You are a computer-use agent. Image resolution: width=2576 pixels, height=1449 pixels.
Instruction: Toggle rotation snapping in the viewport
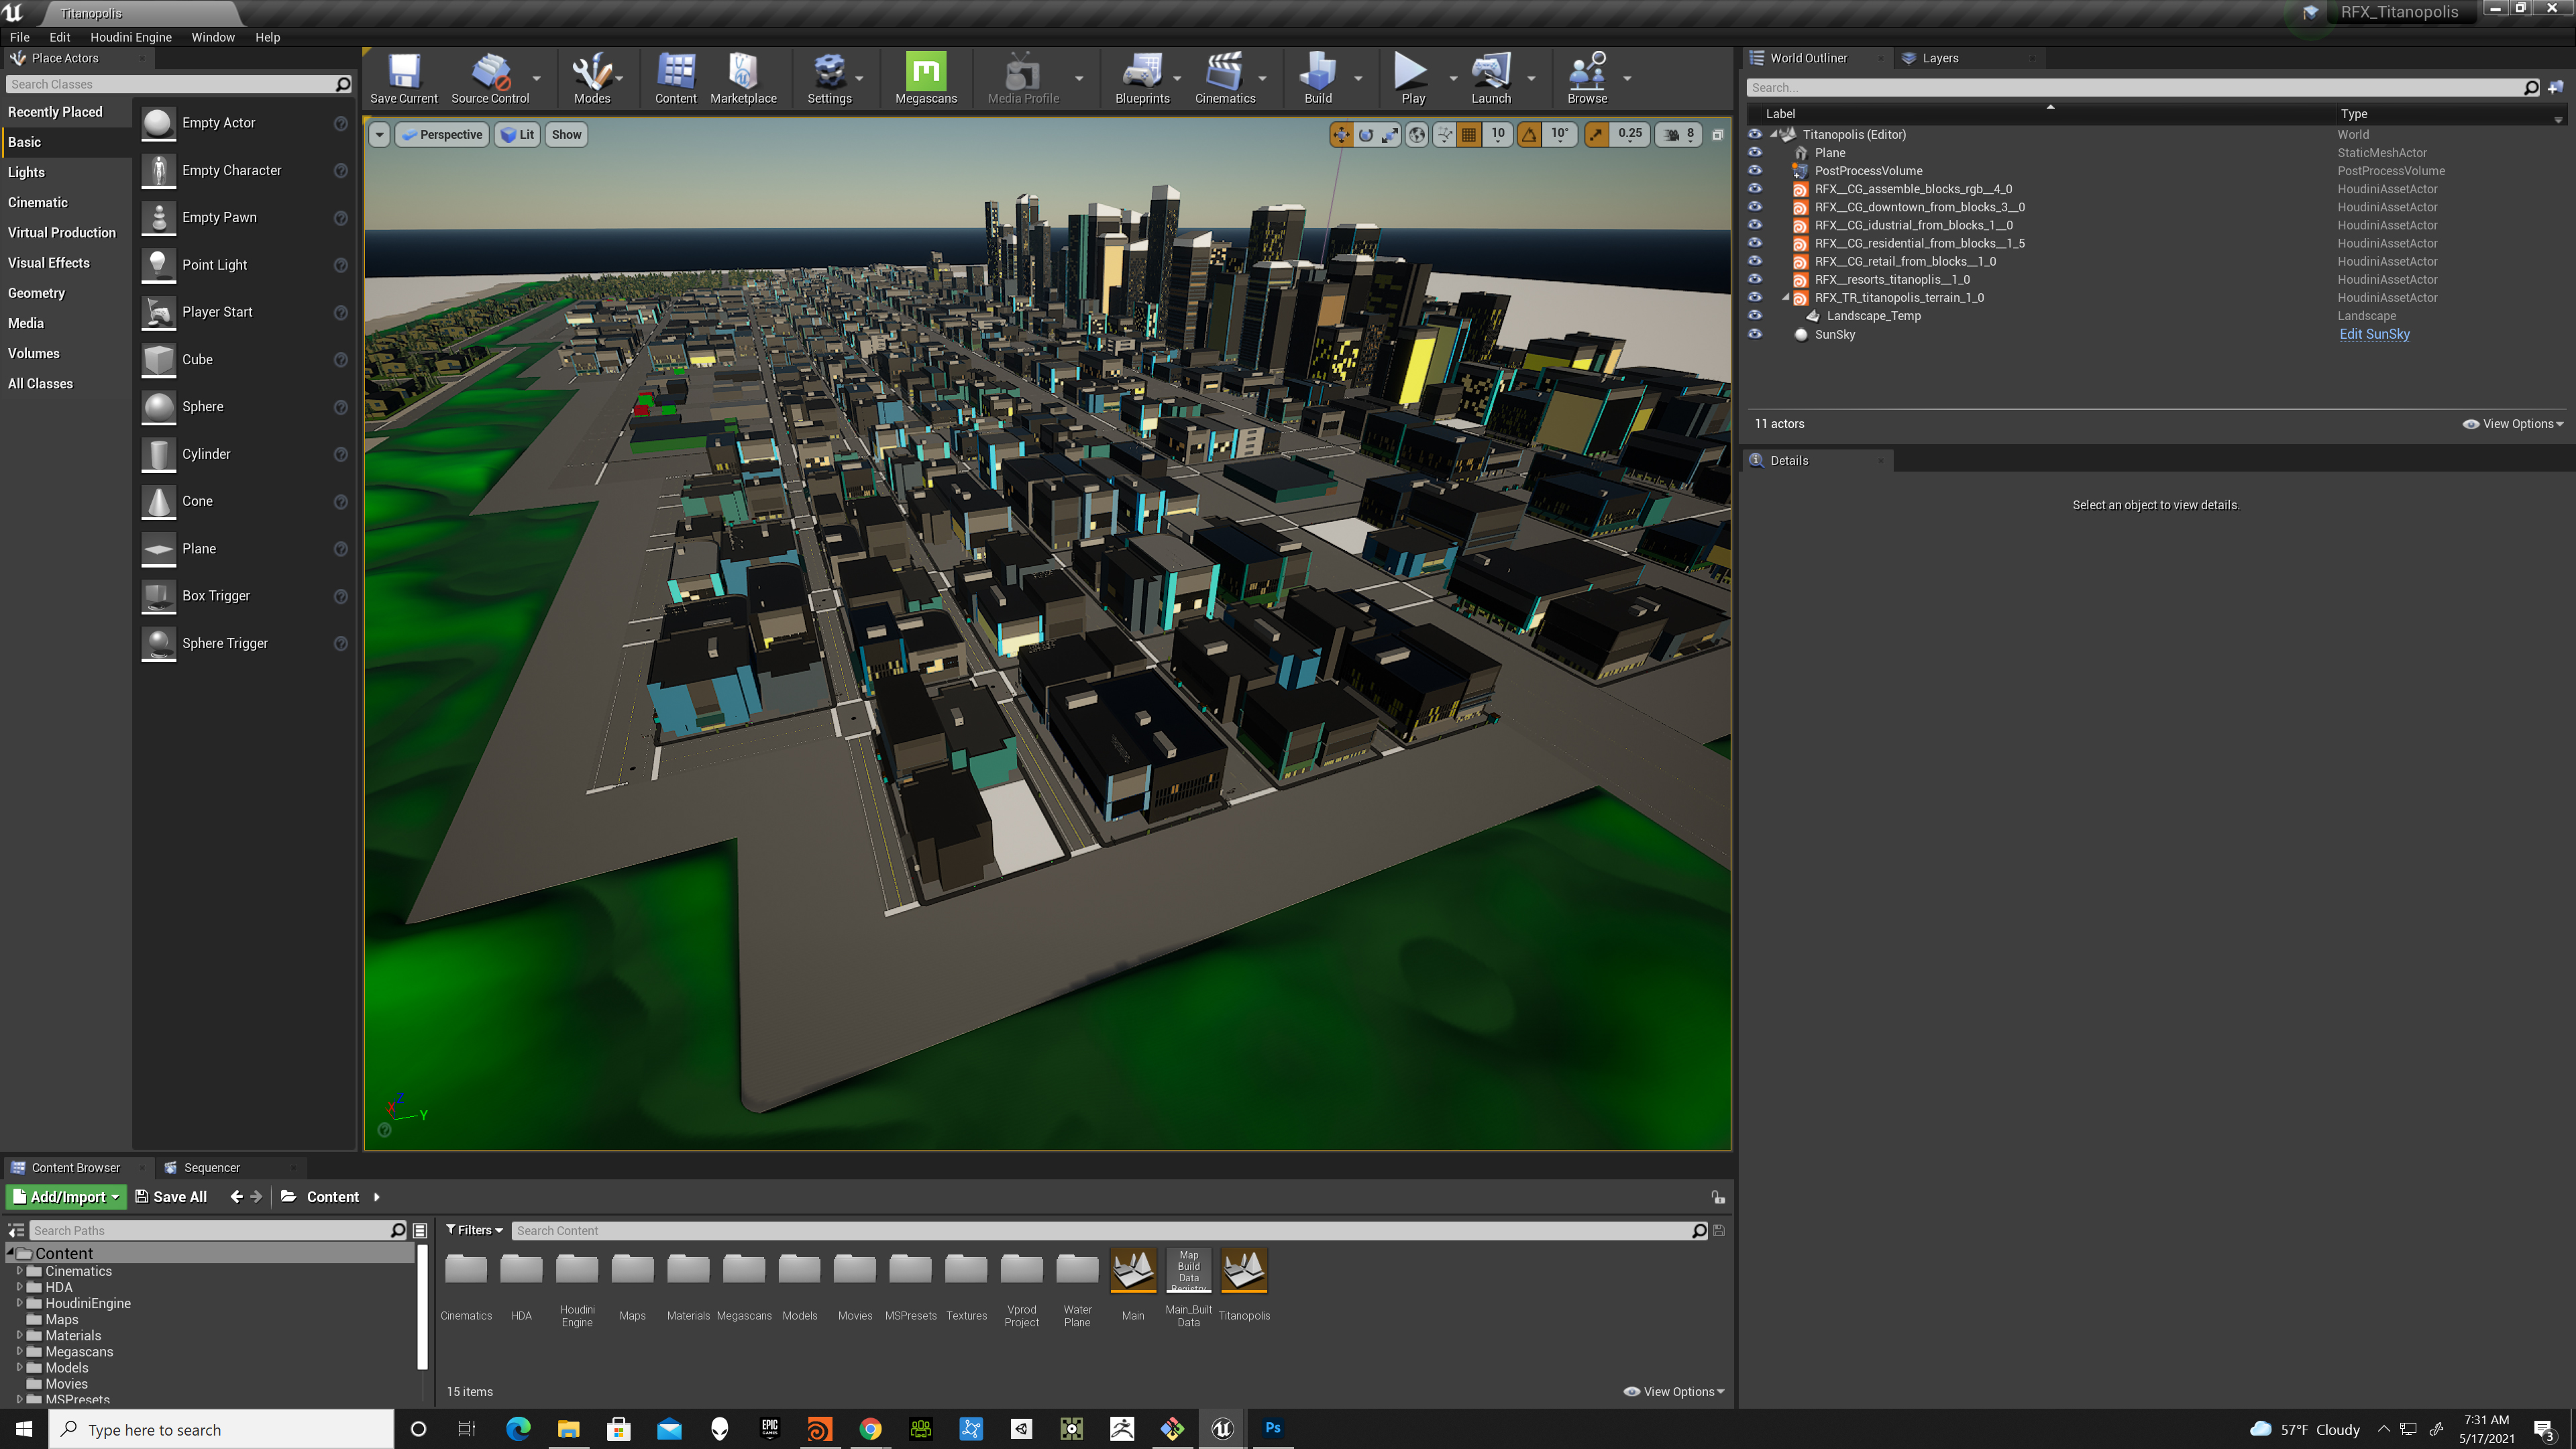pyautogui.click(x=1529, y=134)
